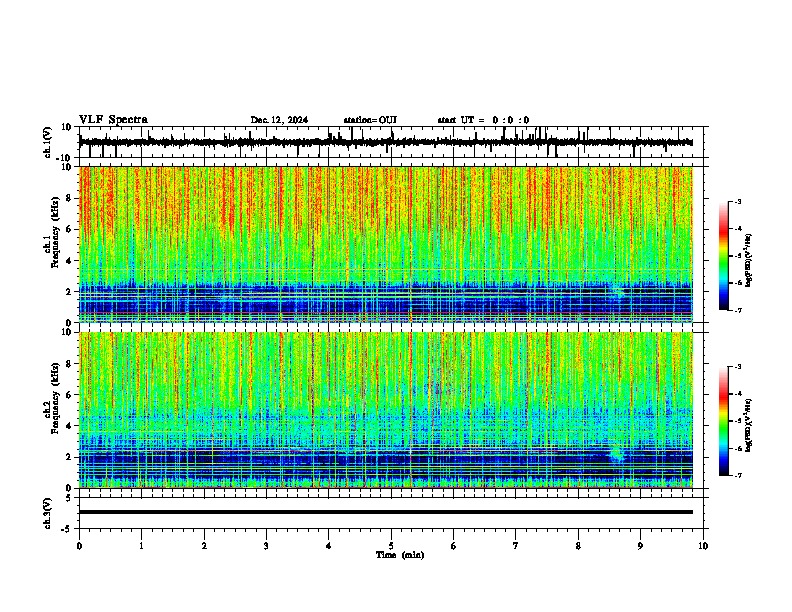
Task: Click the ch.1 voltage tick label "-10"
Action: click(x=65, y=158)
